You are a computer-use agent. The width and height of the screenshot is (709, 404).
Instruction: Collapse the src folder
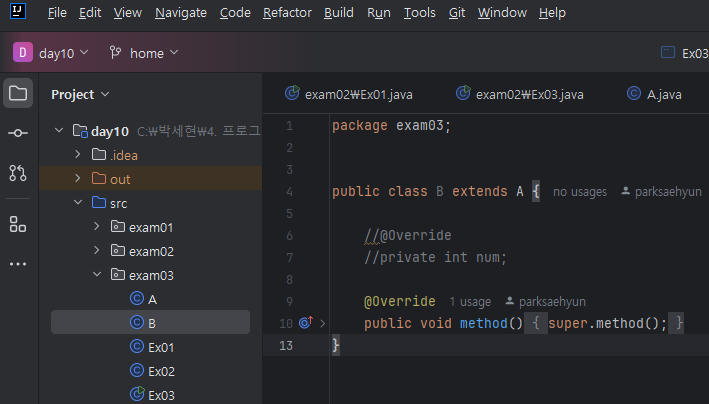coord(78,202)
